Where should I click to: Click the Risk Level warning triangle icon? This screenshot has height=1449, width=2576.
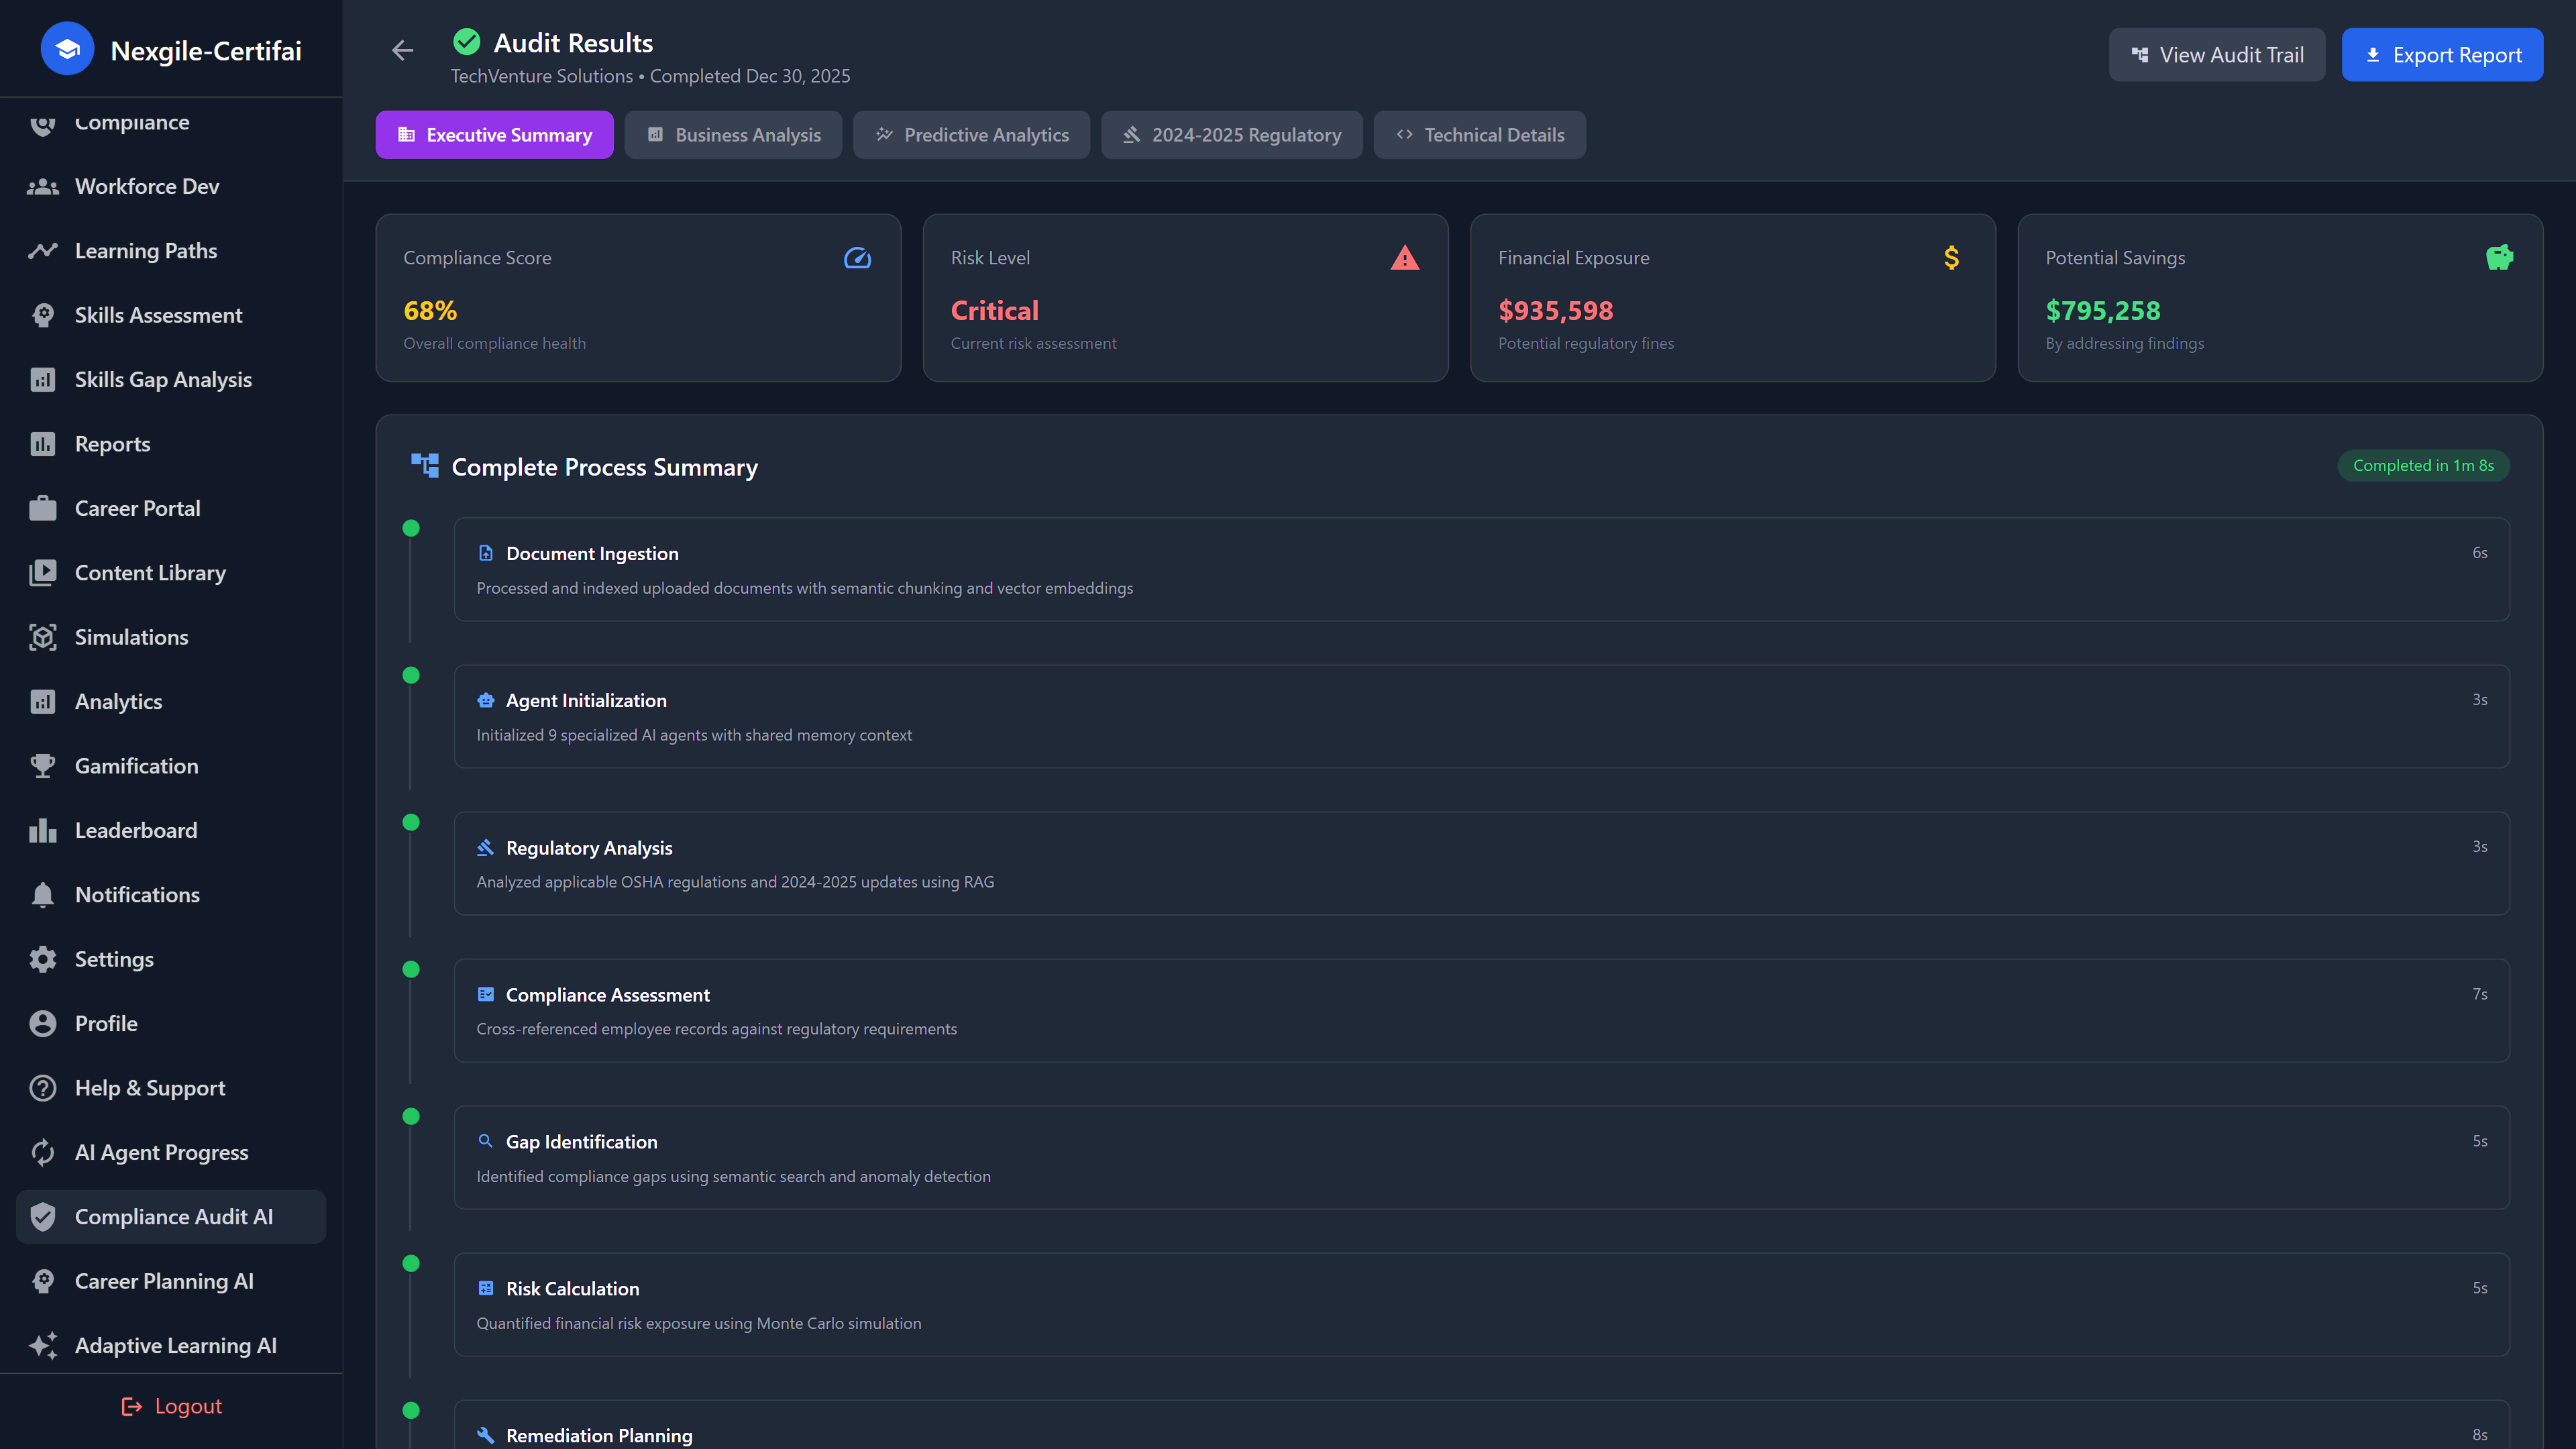click(x=1404, y=258)
